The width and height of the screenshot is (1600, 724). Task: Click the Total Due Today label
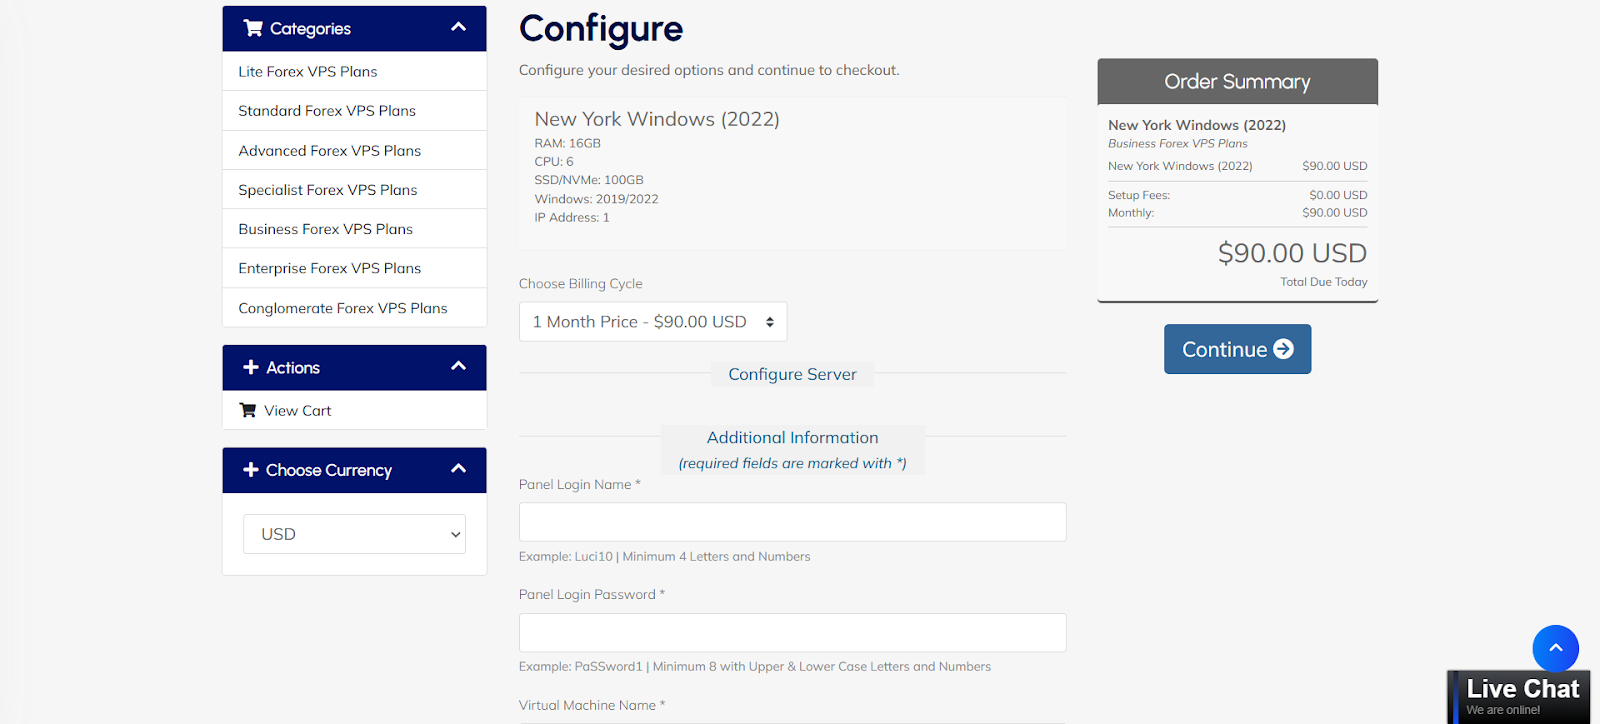pyautogui.click(x=1323, y=282)
